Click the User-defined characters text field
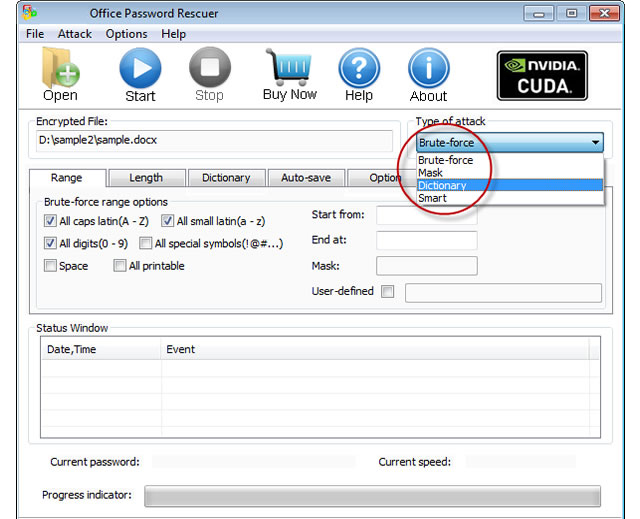The width and height of the screenshot is (640, 519). coord(503,293)
